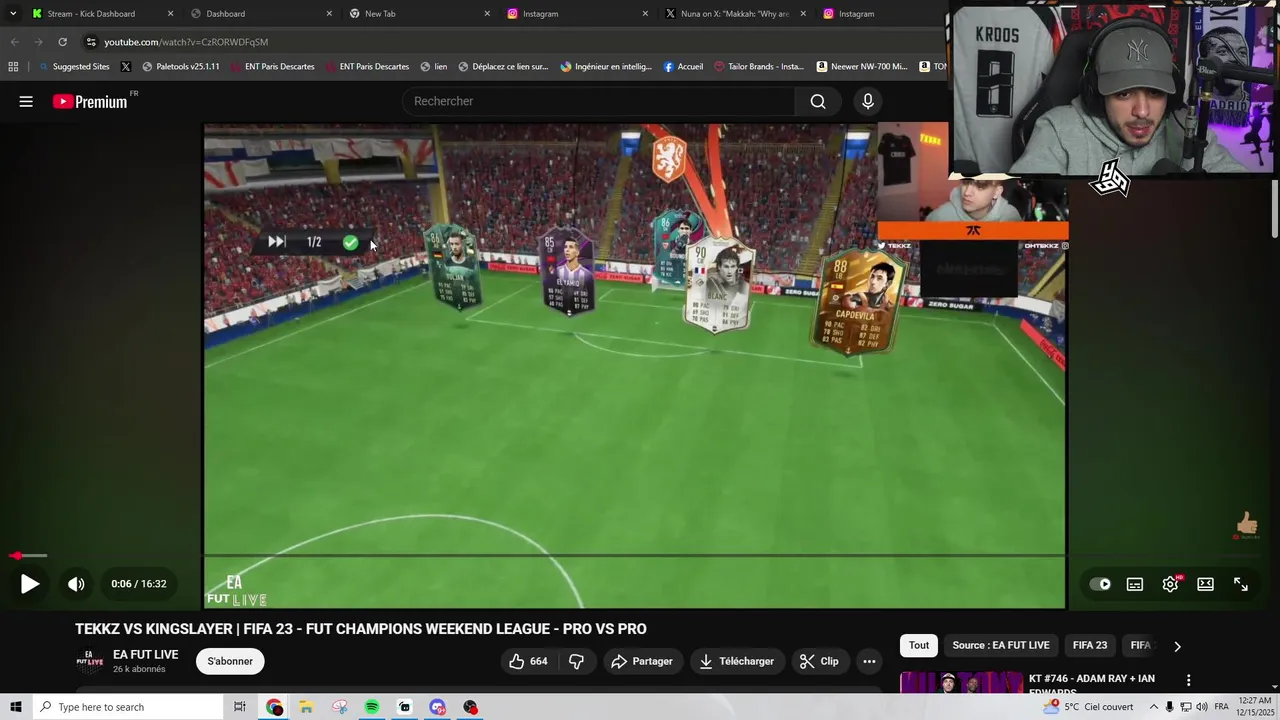The height and width of the screenshot is (720, 1280).
Task: Open KT #746 - Adam Ray video title
Action: 1092,684
